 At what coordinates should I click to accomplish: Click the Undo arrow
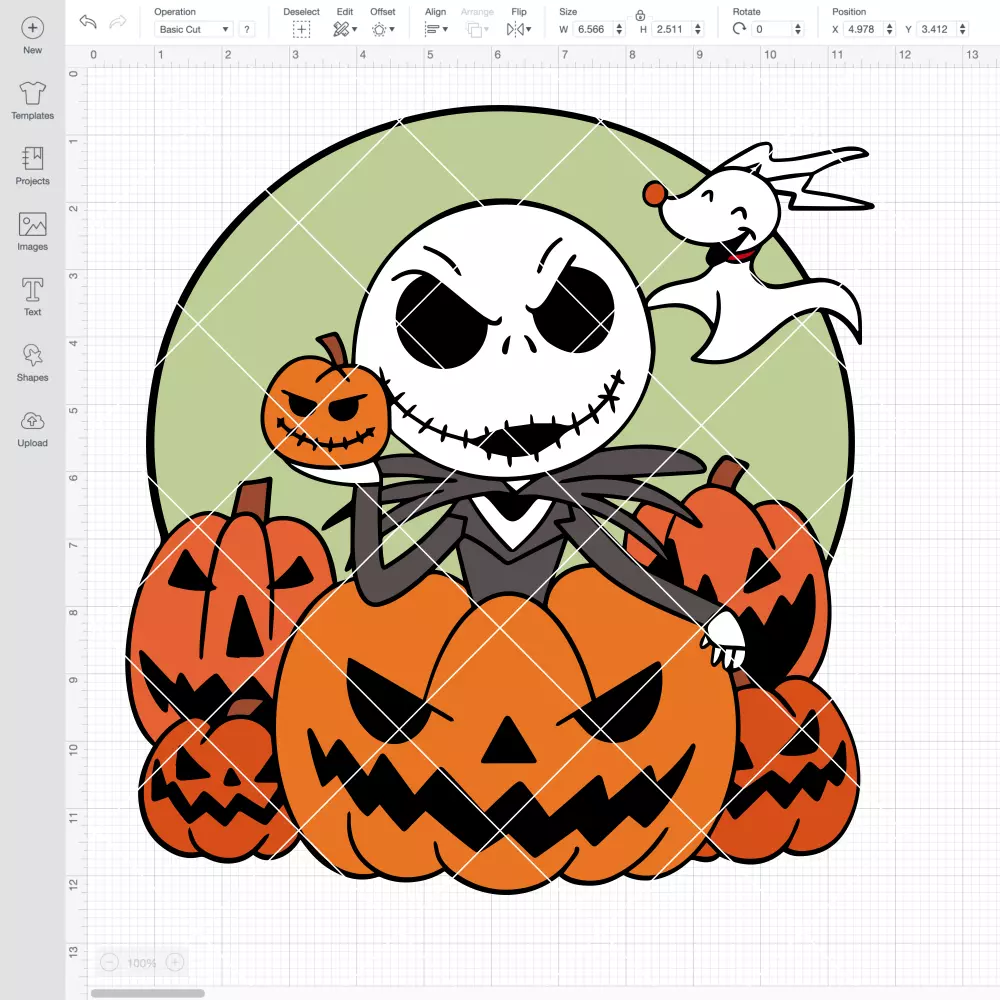click(x=88, y=22)
